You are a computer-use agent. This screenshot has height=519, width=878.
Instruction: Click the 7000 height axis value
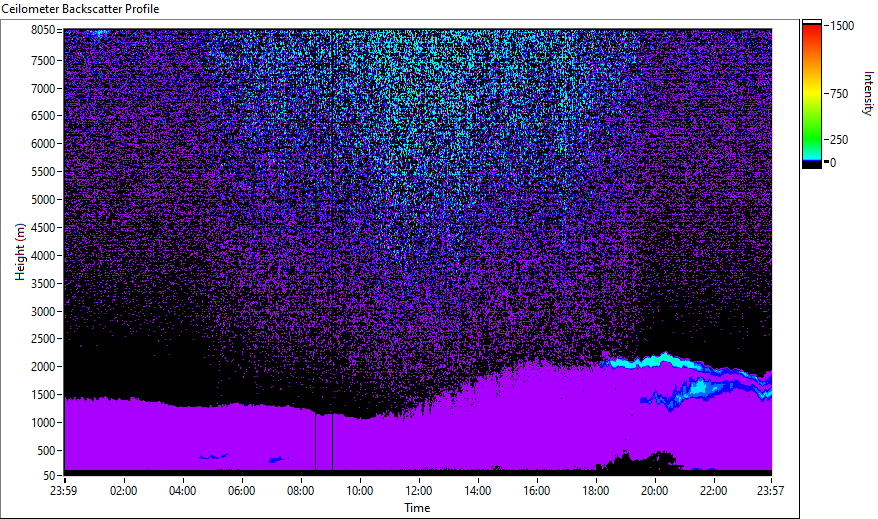point(43,88)
